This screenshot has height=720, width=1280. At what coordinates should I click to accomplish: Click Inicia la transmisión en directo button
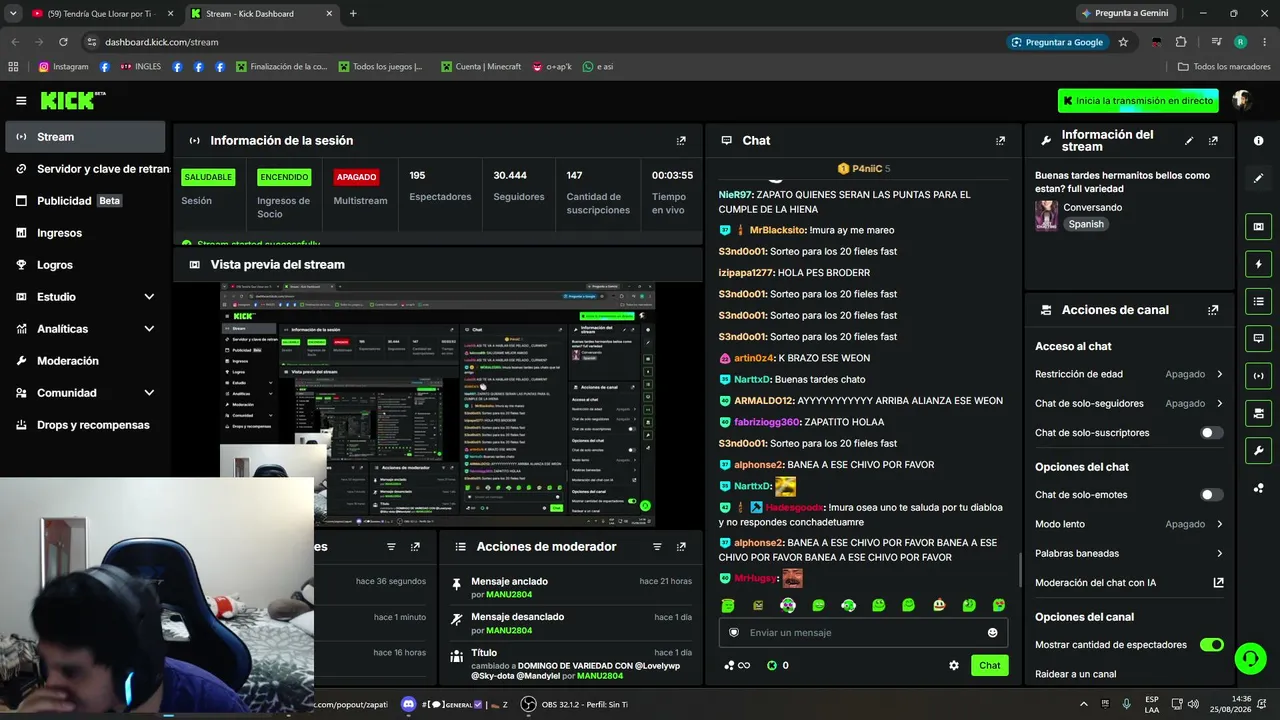click(1138, 101)
